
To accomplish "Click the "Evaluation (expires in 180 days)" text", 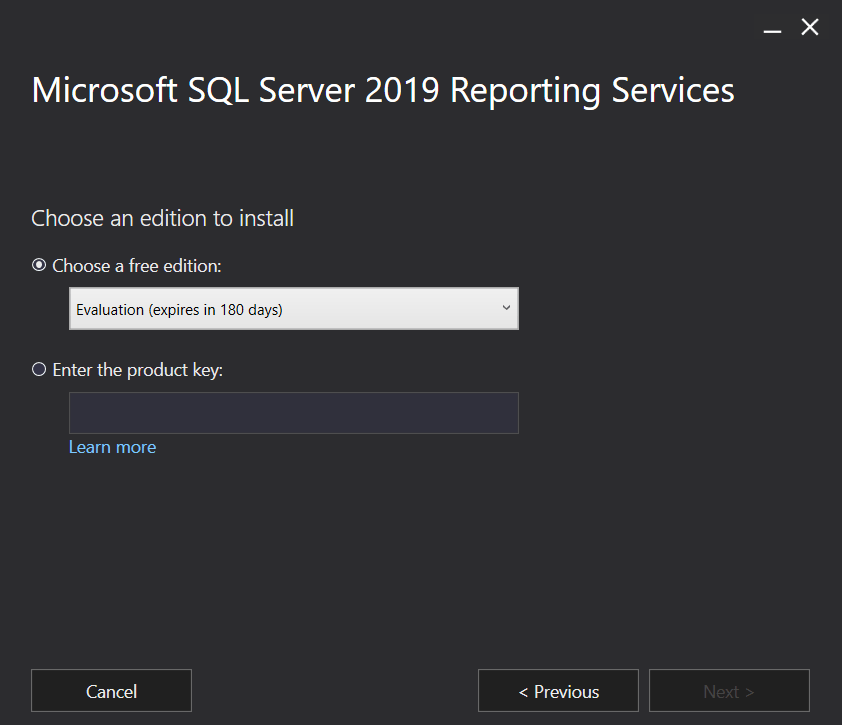I will tap(179, 310).
